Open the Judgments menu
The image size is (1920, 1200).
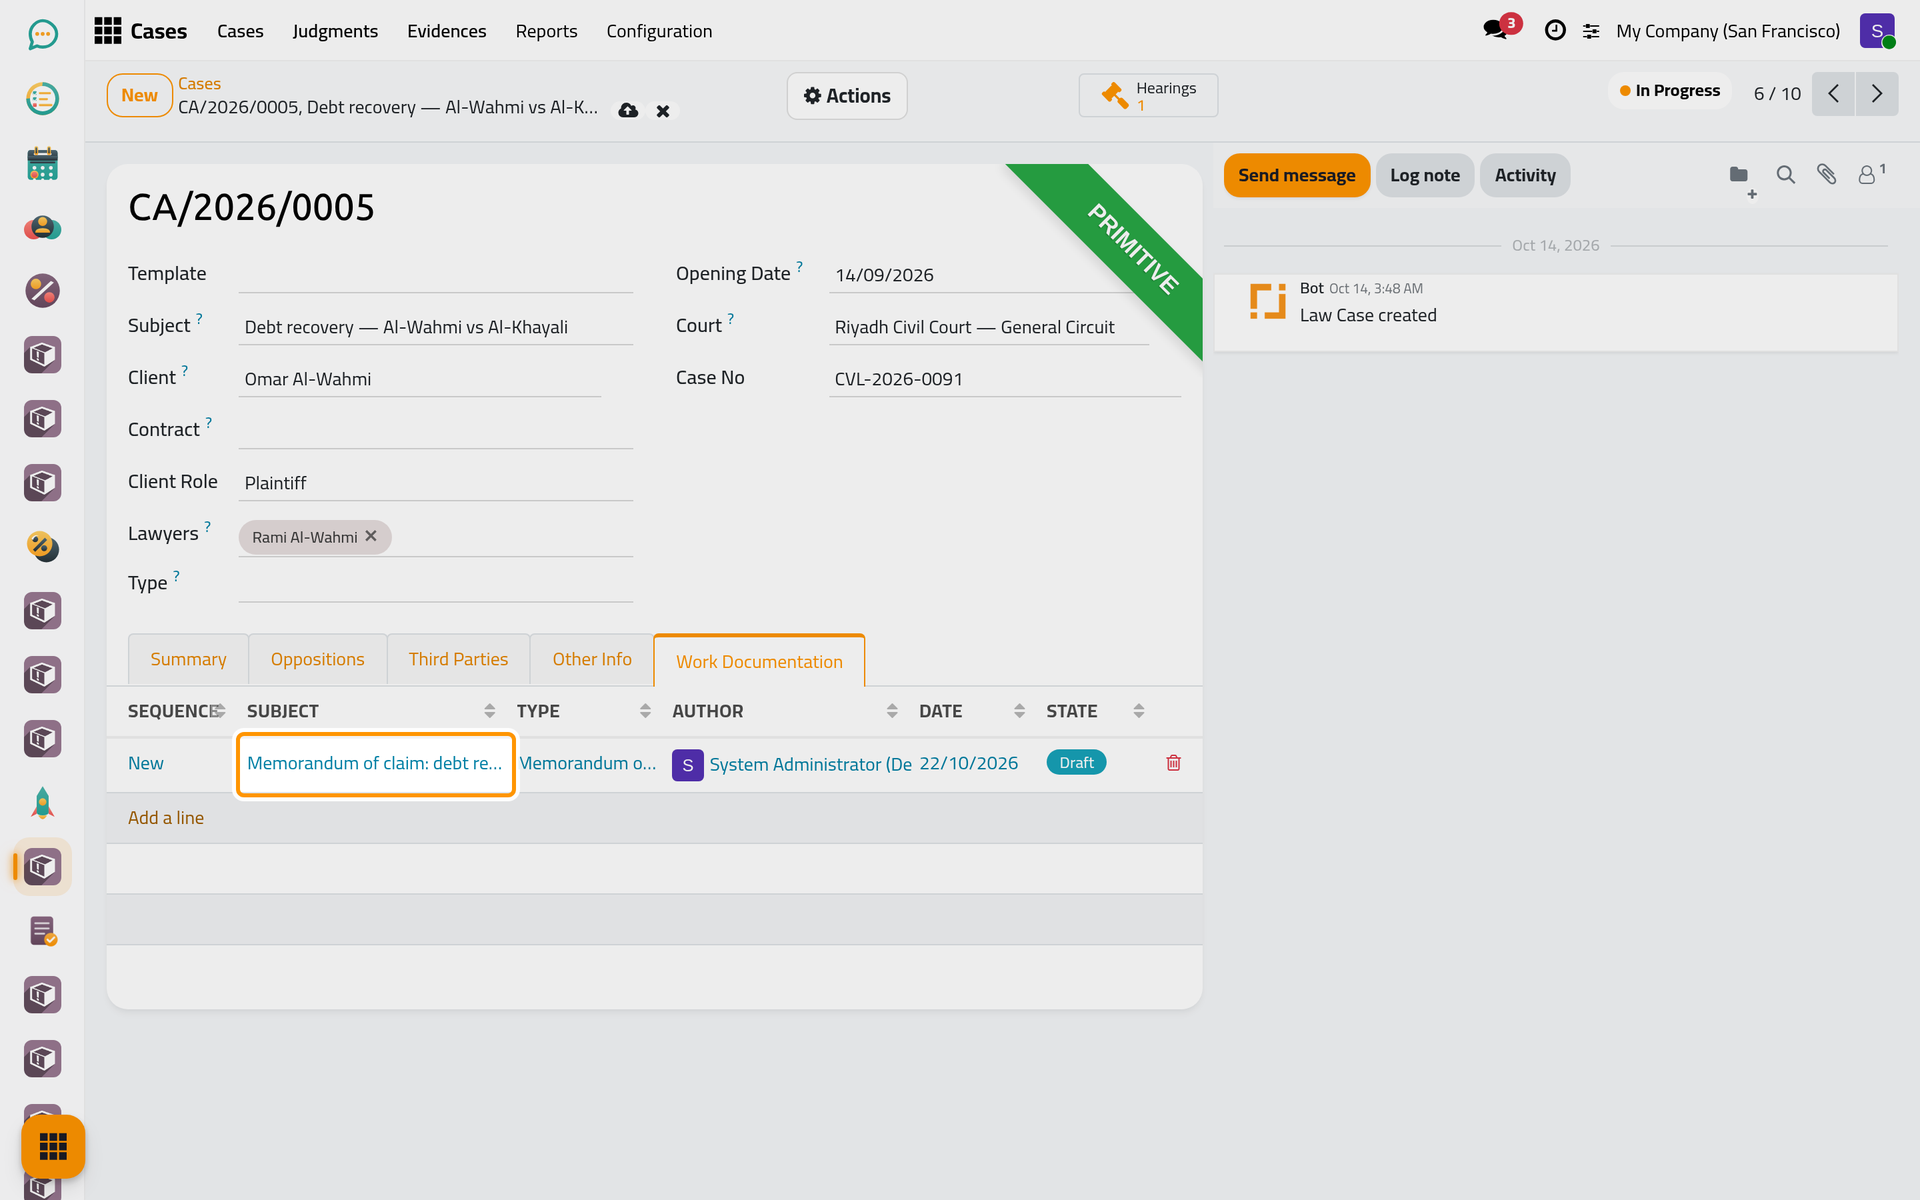click(335, 31)
